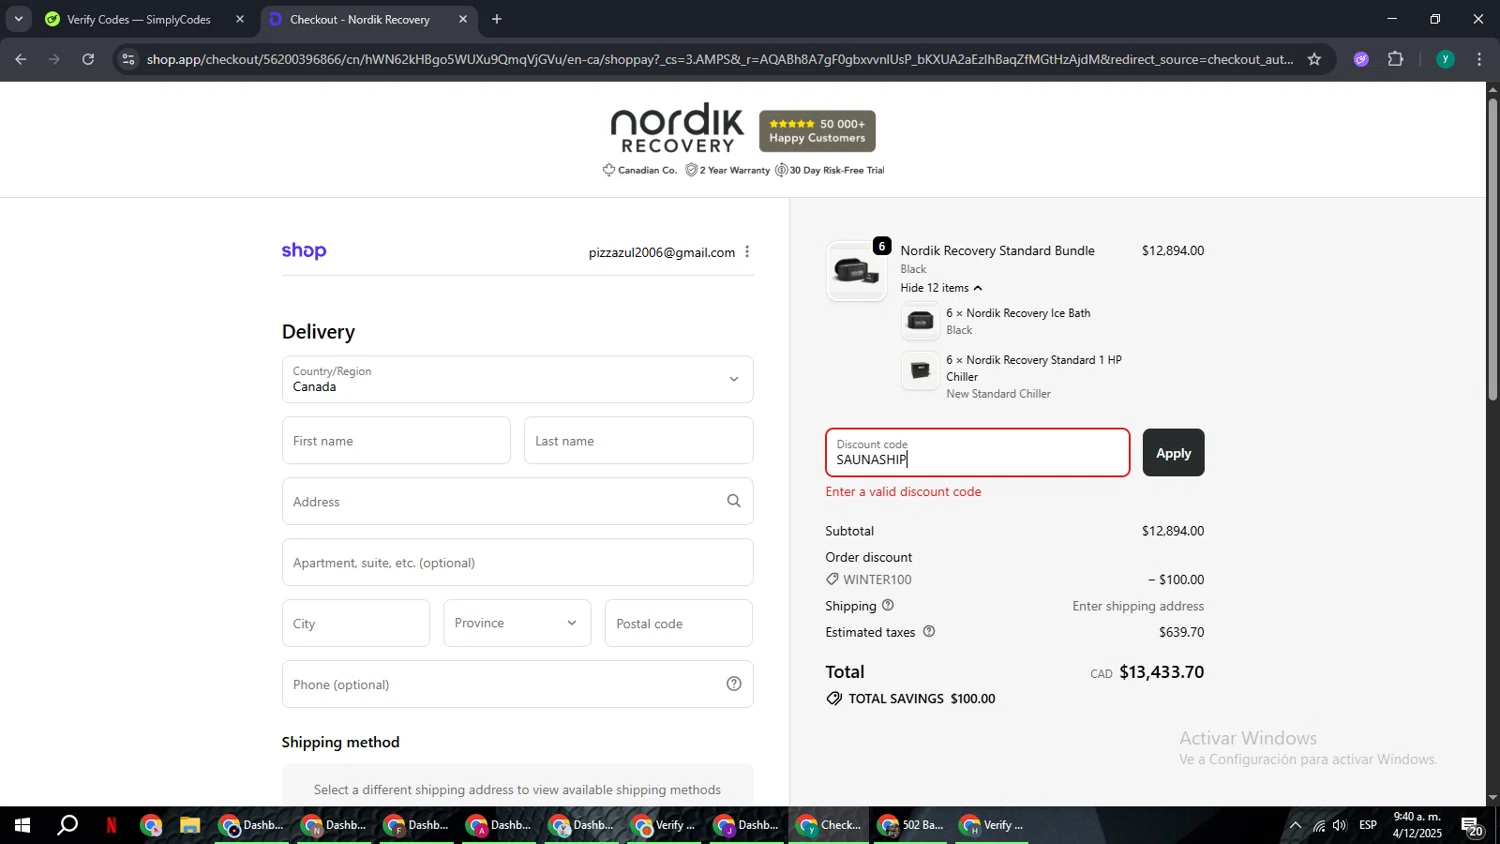
Task: Switch to the Check... Chrome taskbar window
Action: point(828,825)
